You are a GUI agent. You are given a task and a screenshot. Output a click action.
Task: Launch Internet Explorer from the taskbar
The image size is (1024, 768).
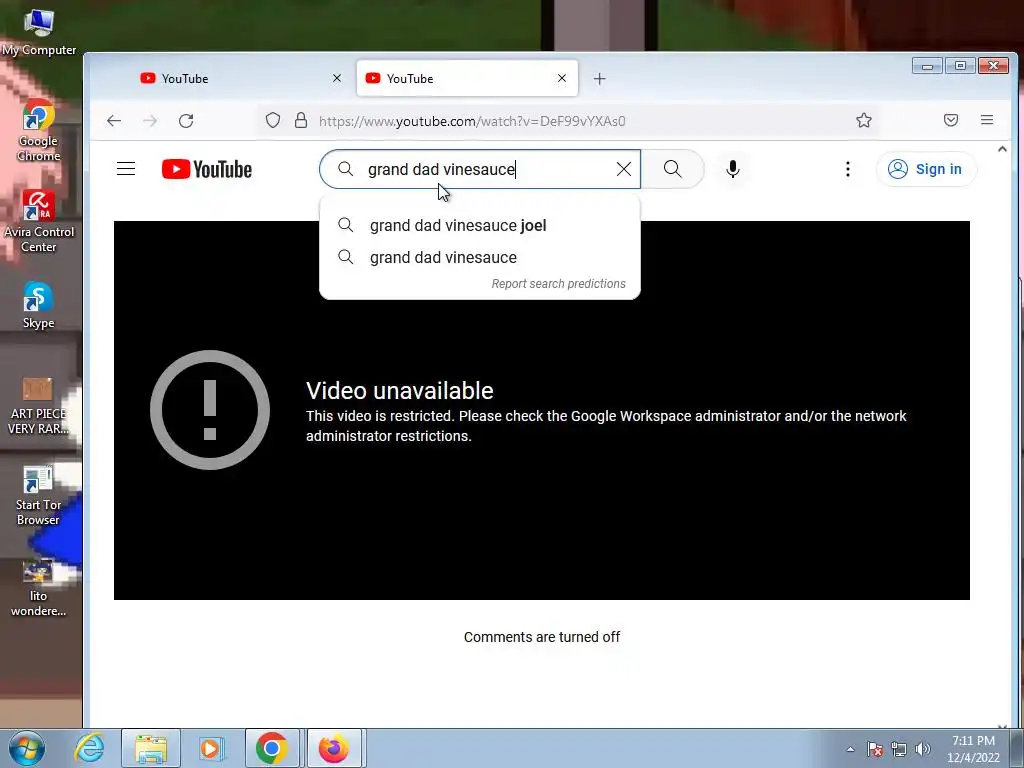pos(89,748)
